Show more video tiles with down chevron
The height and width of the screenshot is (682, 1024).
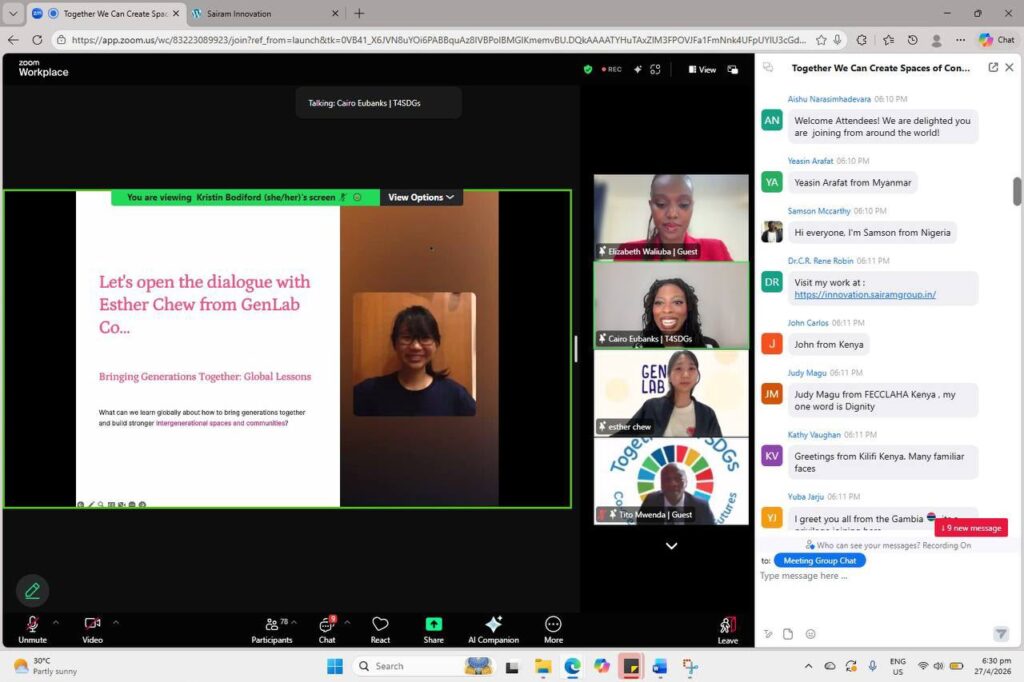(671, 545)
